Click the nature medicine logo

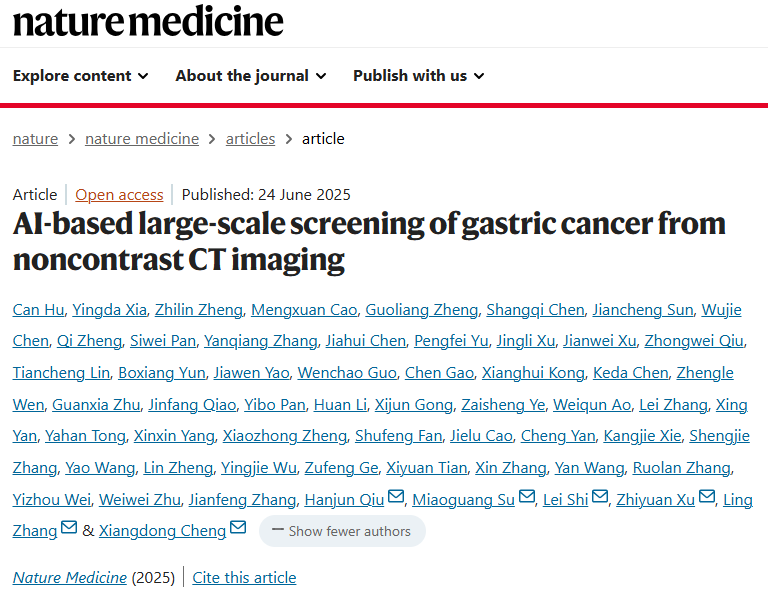coord(148,22)
